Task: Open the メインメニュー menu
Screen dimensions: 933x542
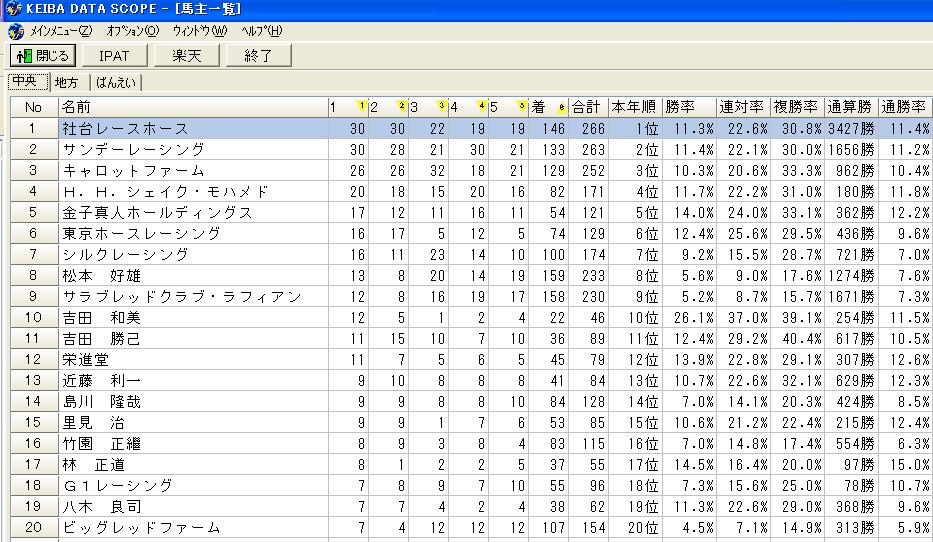Action: click(x=61, y=31)
